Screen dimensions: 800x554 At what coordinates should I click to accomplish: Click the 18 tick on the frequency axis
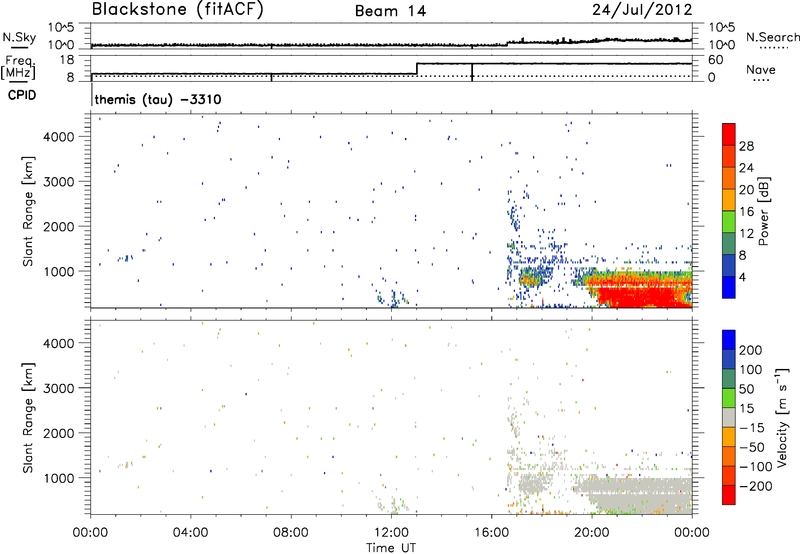[67, 60]
